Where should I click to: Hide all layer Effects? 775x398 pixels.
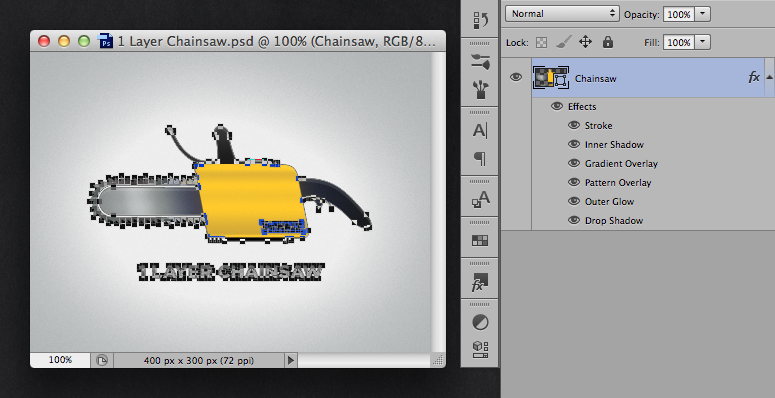[x=557, y=106]
